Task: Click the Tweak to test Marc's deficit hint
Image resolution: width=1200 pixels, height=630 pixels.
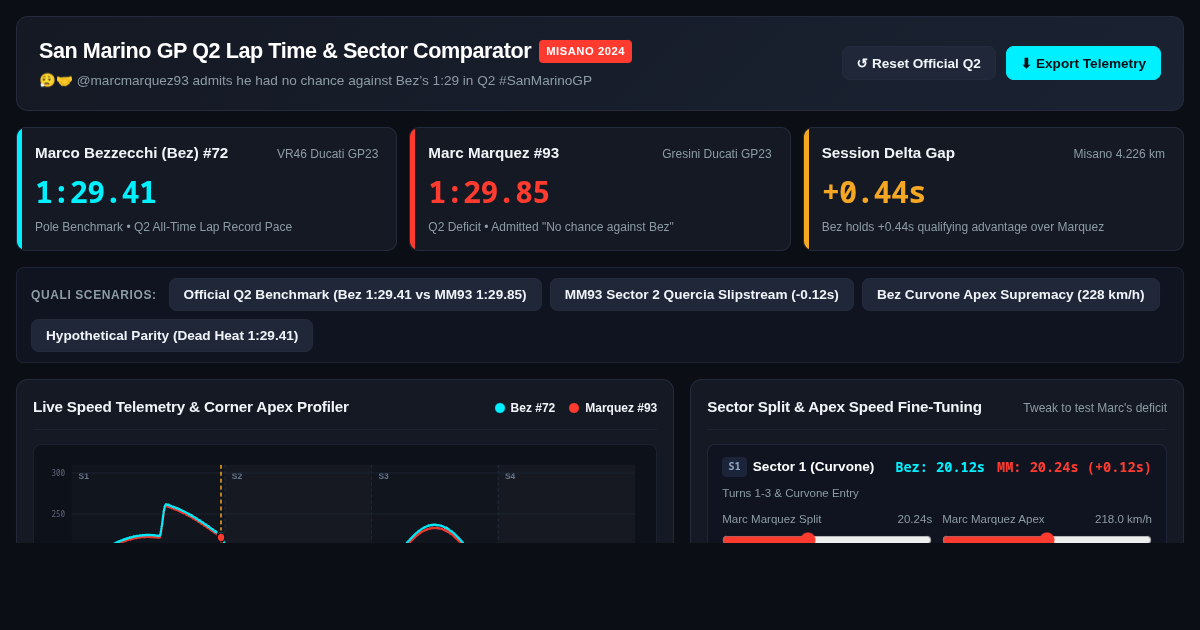Action: point(1095,408)
